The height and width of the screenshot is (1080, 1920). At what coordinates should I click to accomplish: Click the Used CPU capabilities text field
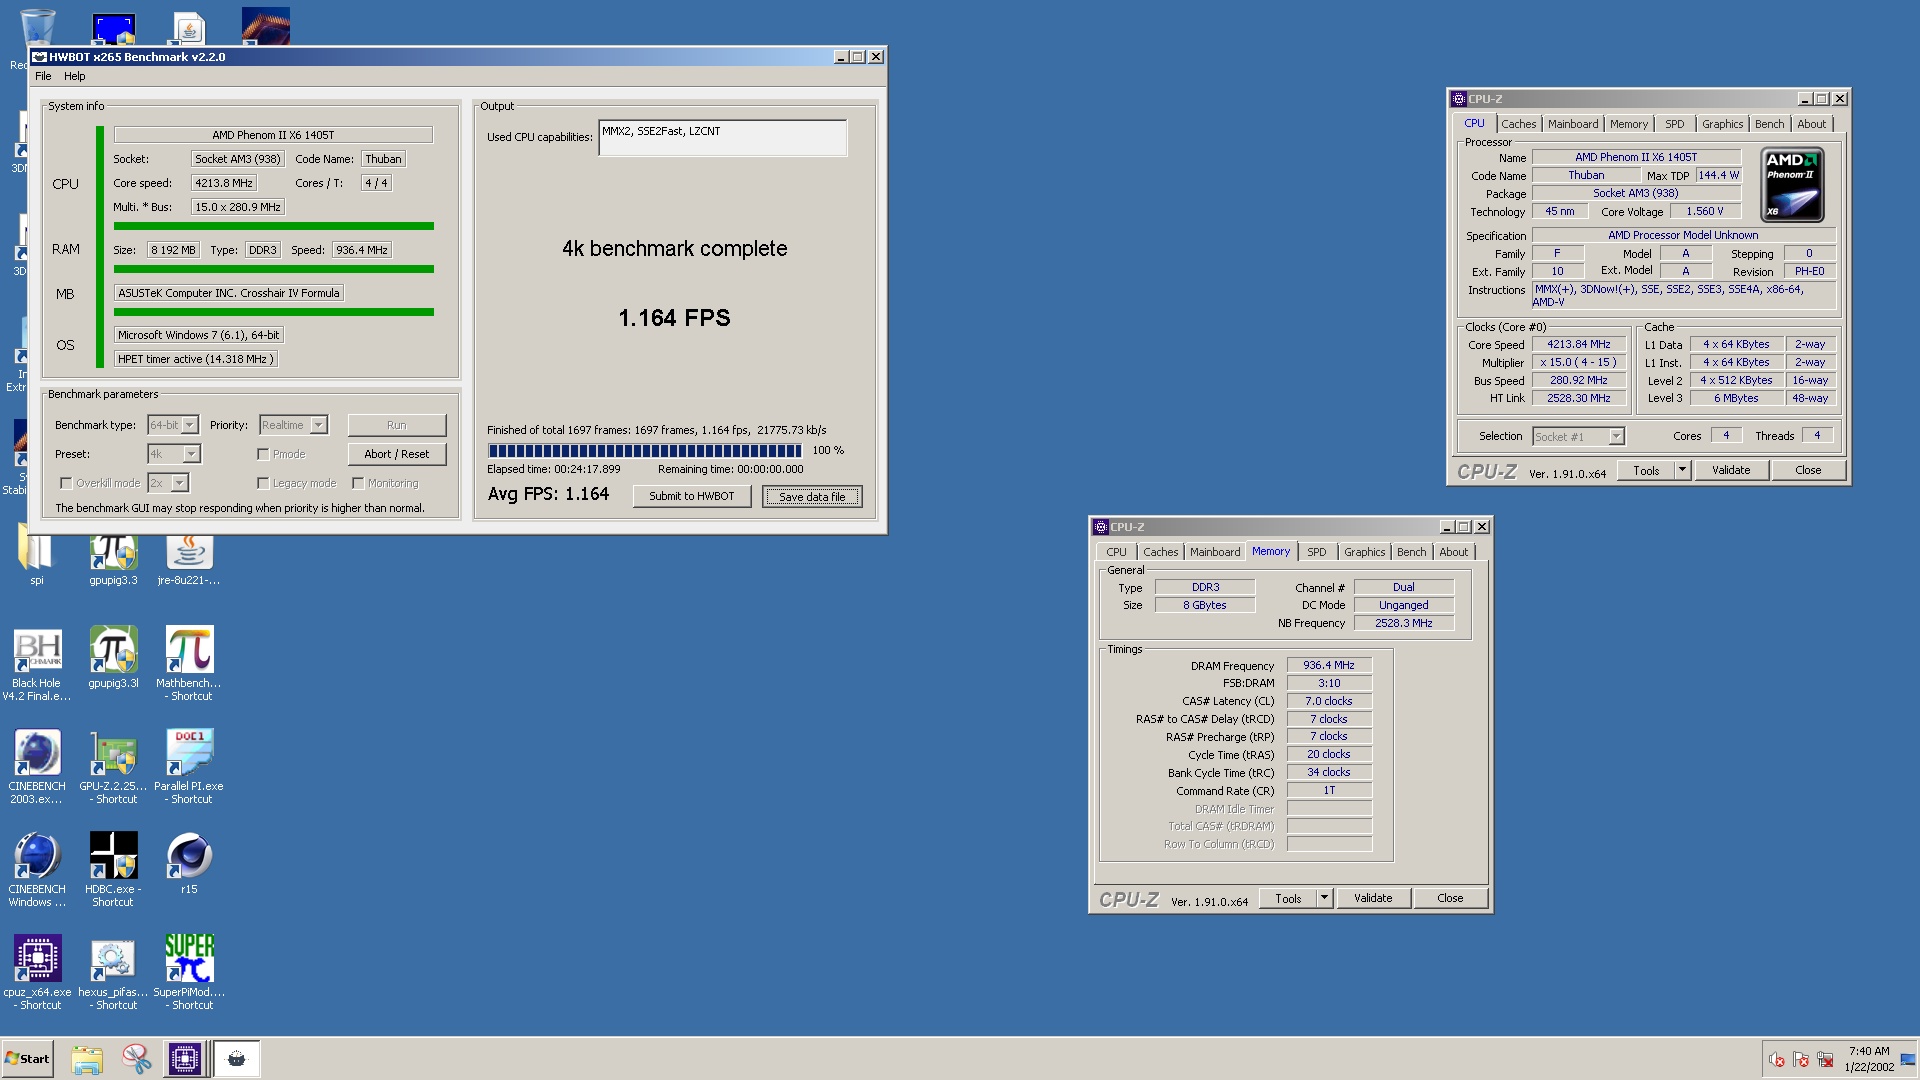(723, 138)
